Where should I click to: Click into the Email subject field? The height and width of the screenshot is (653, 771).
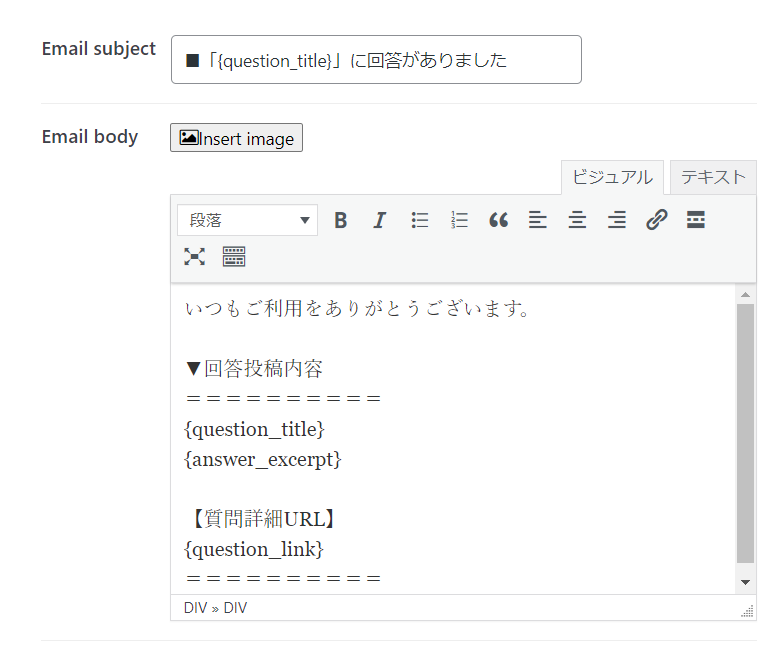[376, 60]
